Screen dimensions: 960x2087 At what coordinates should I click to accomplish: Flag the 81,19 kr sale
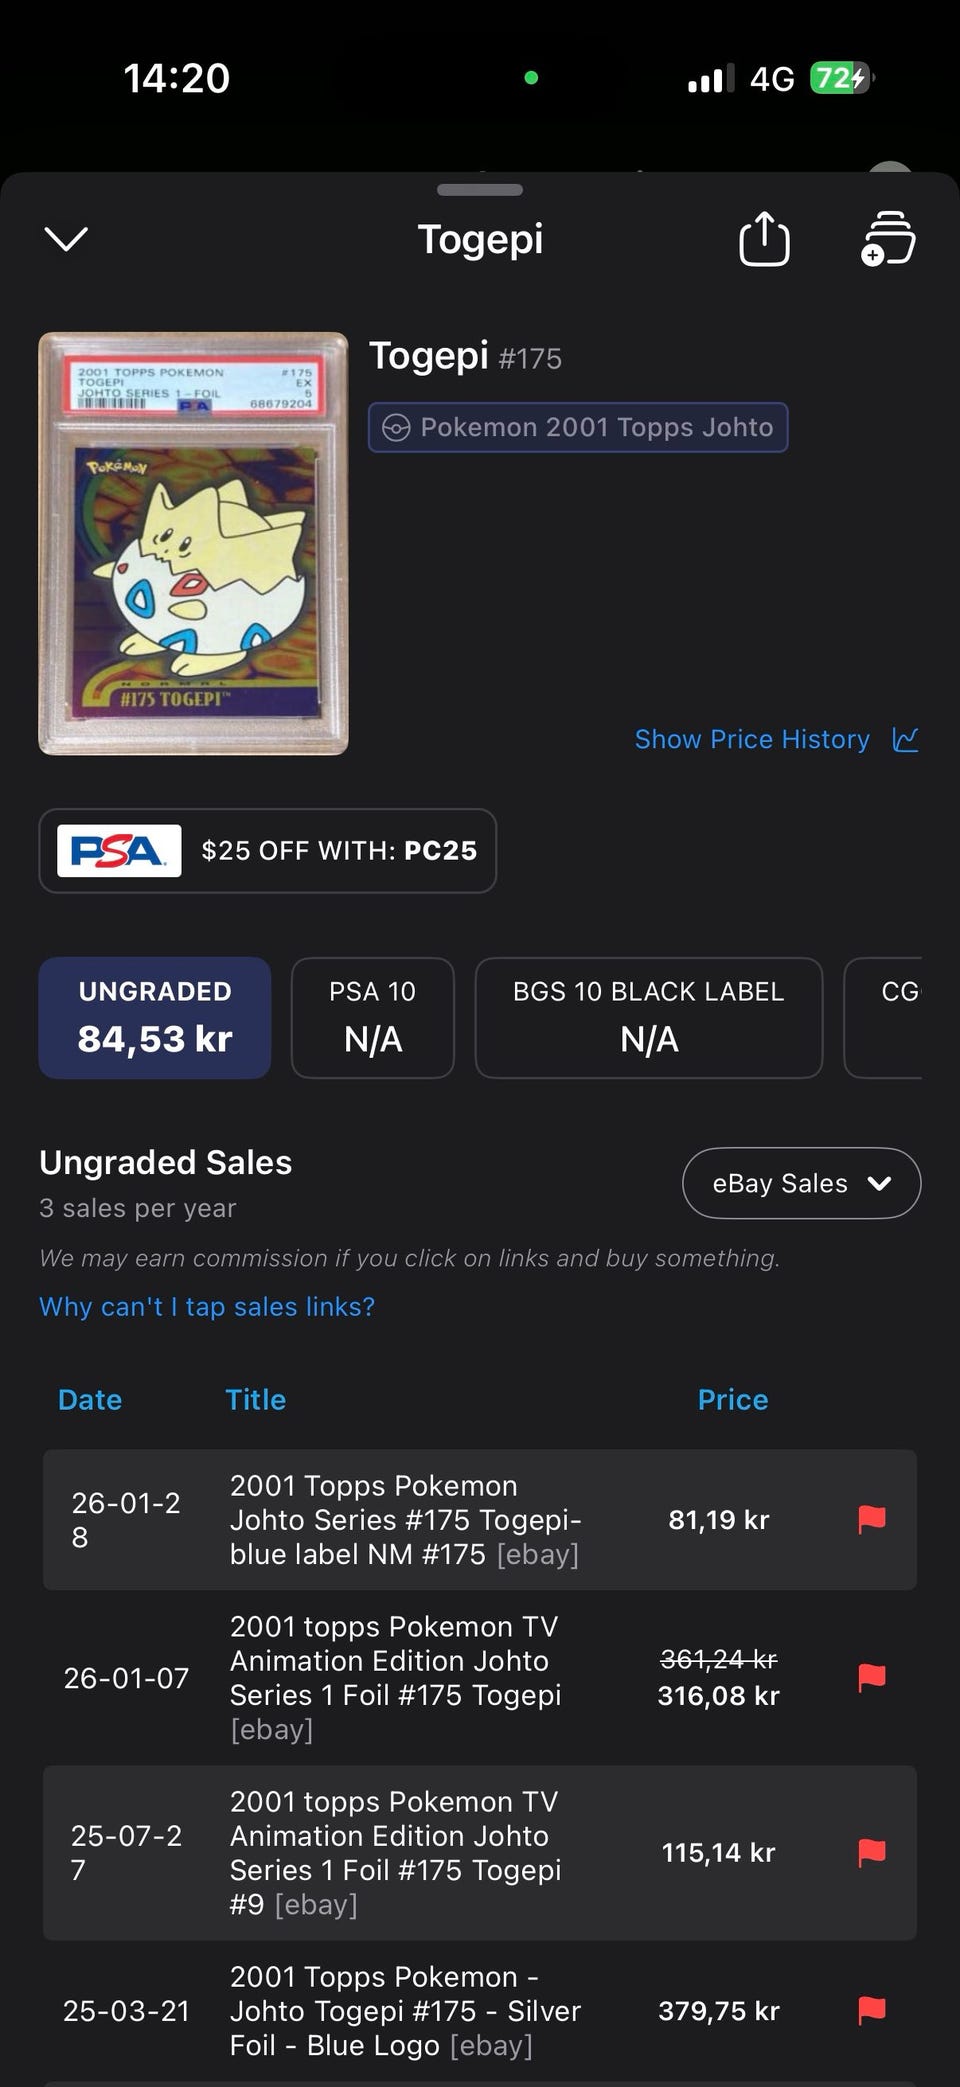tap(872, 1520)
